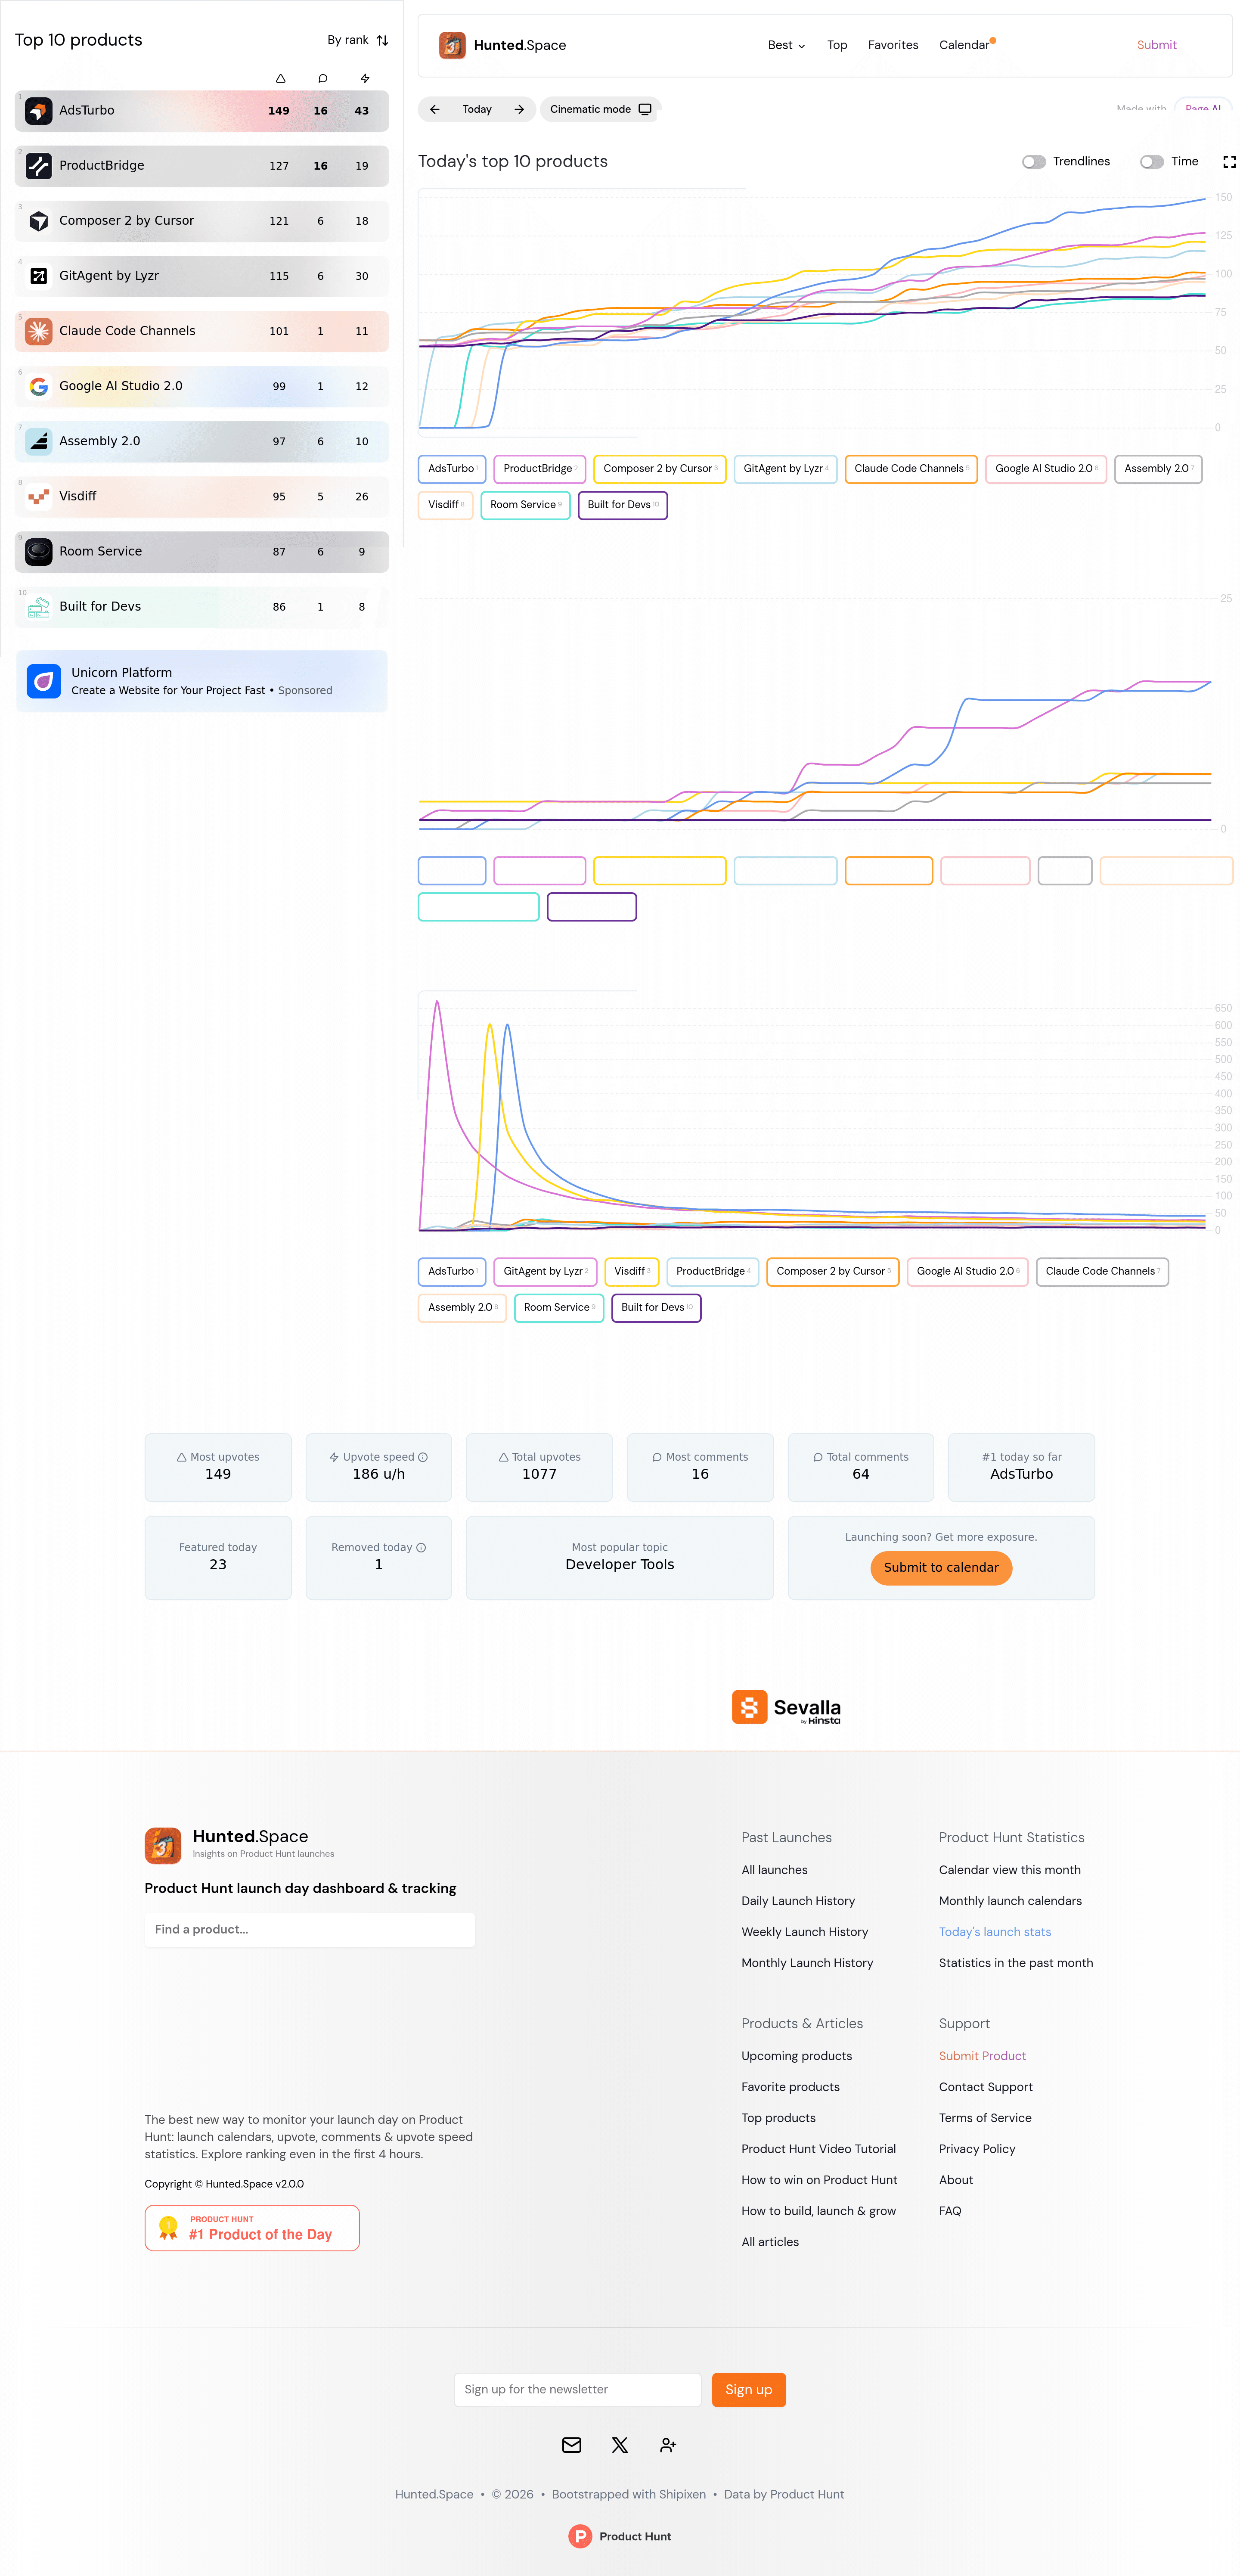The width and height of the screenshot is (1240, 2576).
Task: Click the newsletter email input field
Action: pos(577,2389)
